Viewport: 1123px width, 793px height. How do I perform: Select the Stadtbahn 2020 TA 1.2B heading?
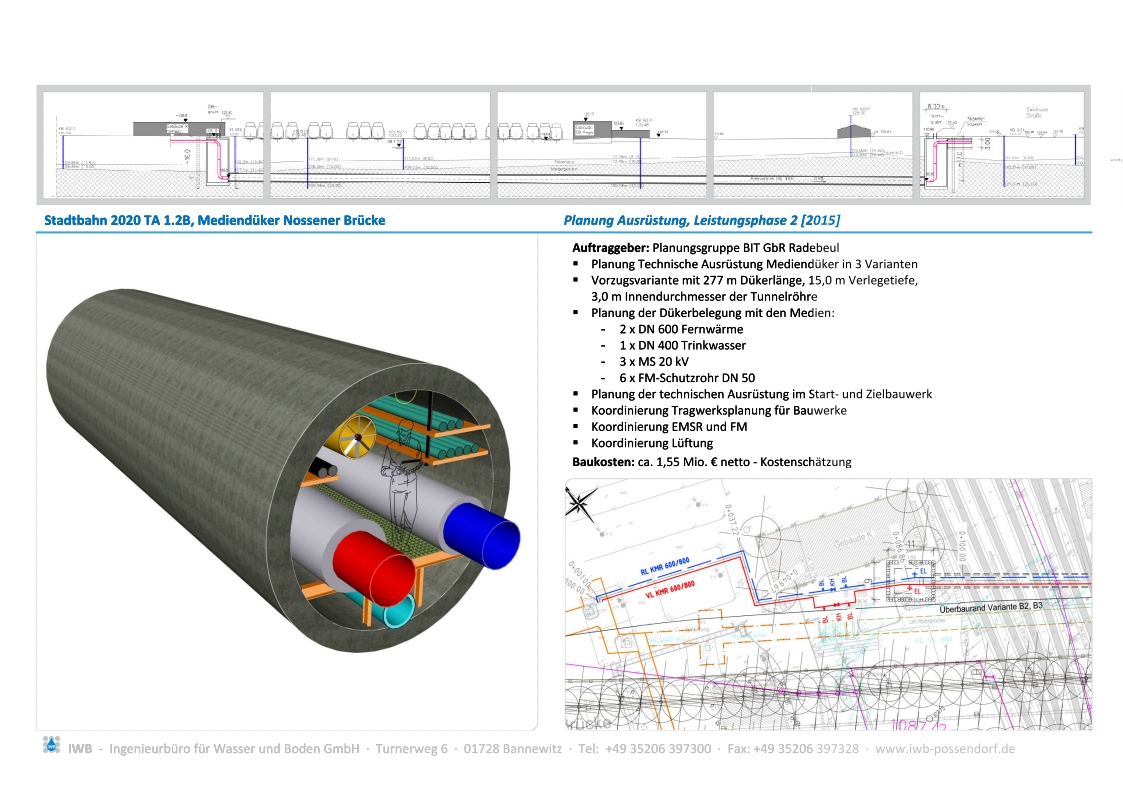click(x=215, y=220)
